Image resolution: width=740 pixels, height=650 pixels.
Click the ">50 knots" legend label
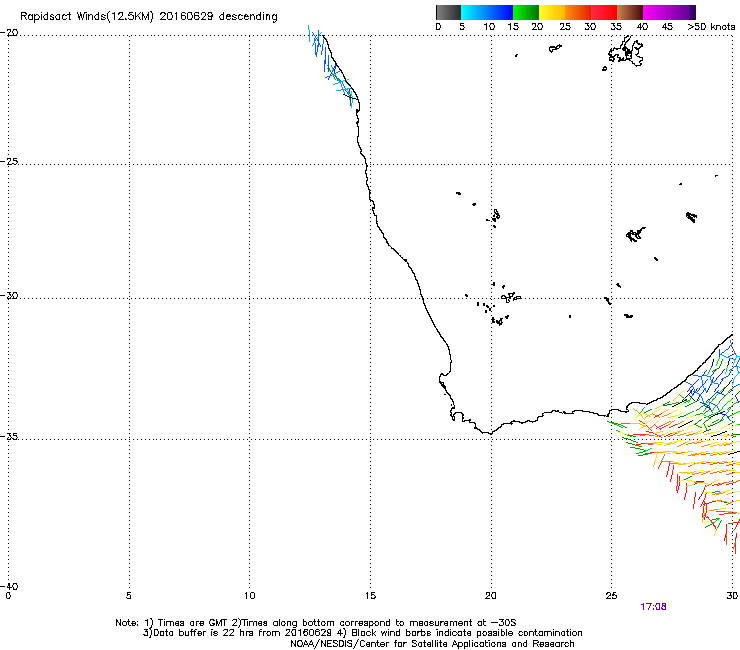pyautogui.click(x=711, y=27)
